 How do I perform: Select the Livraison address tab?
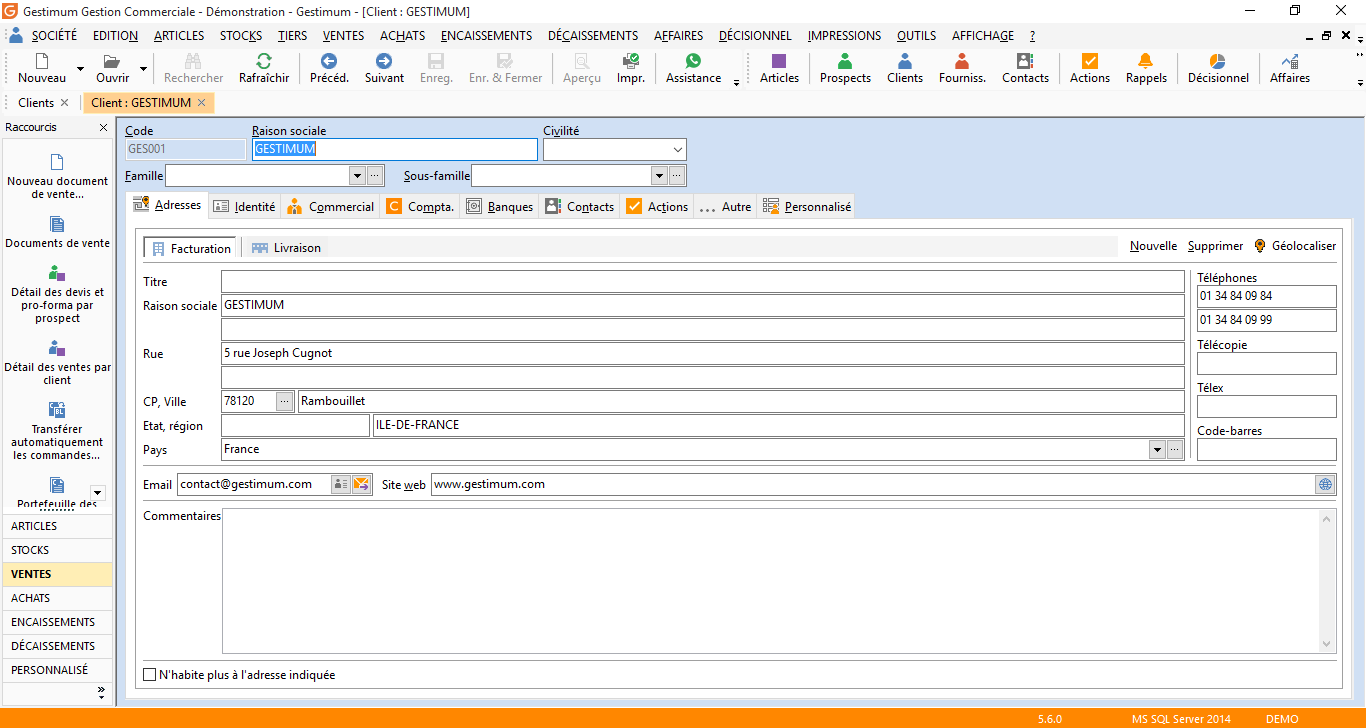(x=287, y=248)
